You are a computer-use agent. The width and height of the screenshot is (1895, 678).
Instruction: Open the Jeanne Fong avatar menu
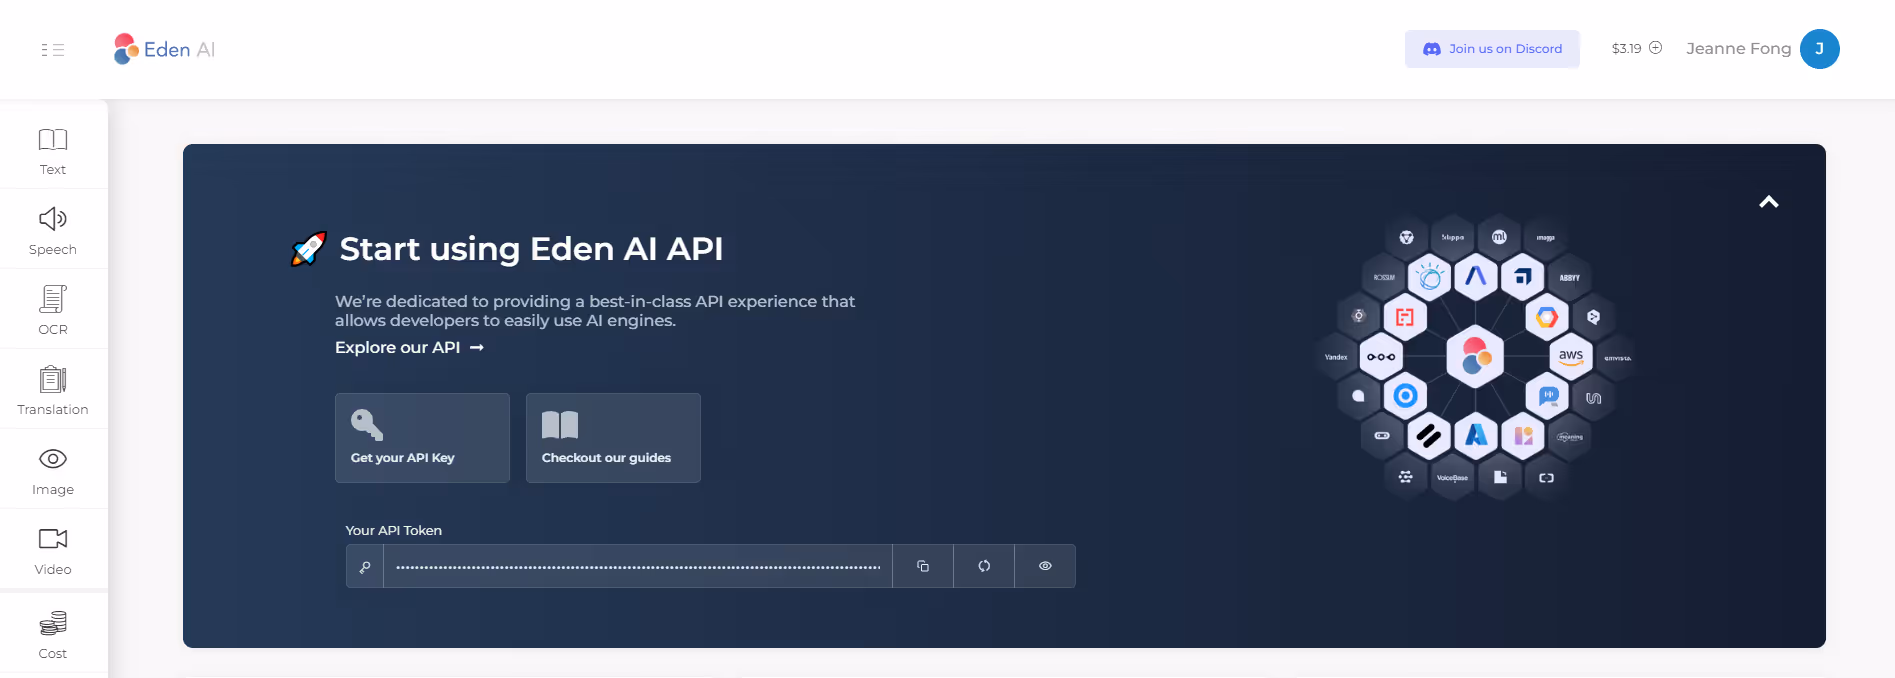click(1819, 49)
